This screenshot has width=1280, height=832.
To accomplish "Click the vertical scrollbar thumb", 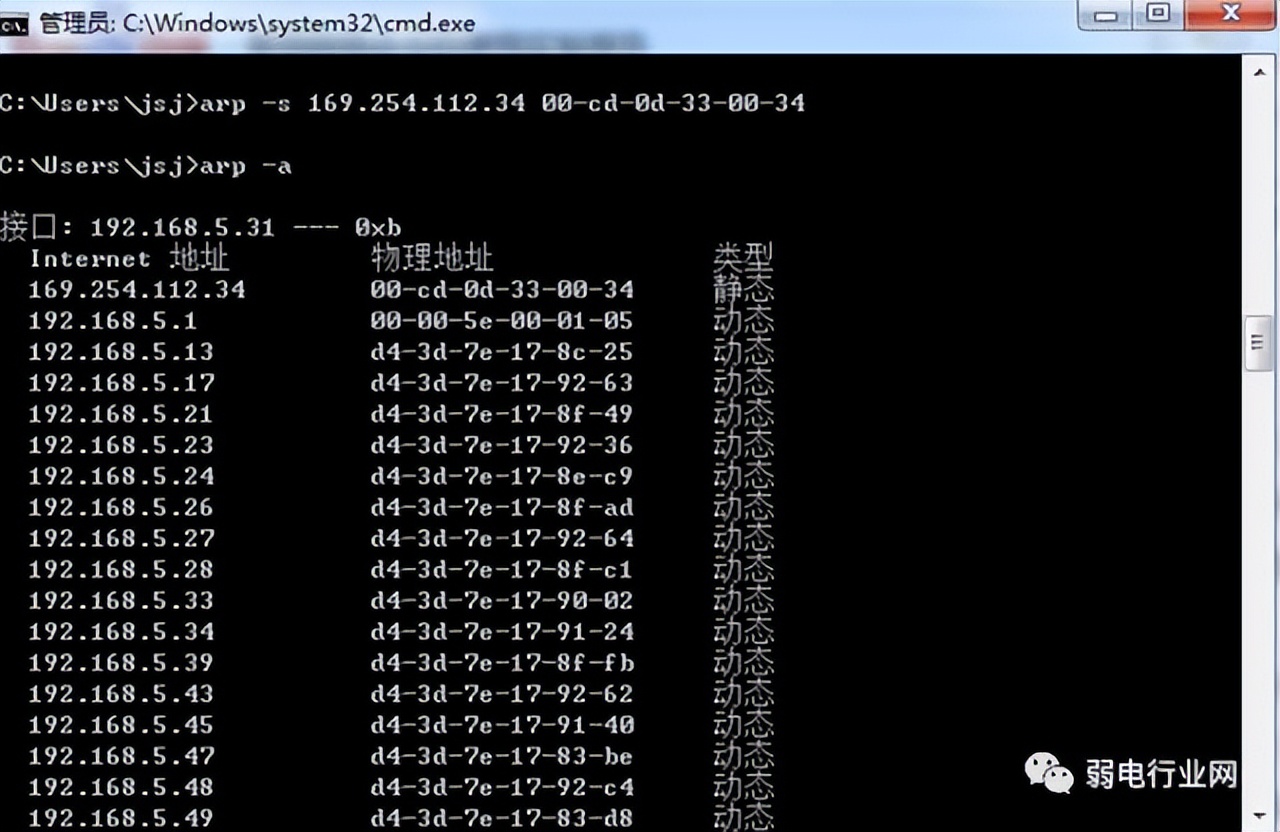I will coord(1258,343).
